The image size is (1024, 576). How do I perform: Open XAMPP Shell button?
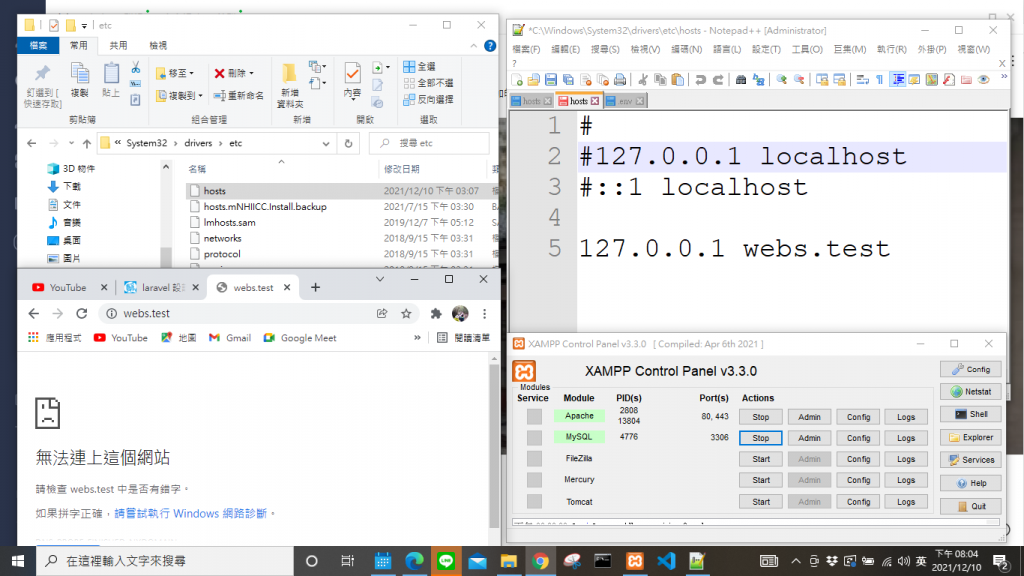coord(971,414)
